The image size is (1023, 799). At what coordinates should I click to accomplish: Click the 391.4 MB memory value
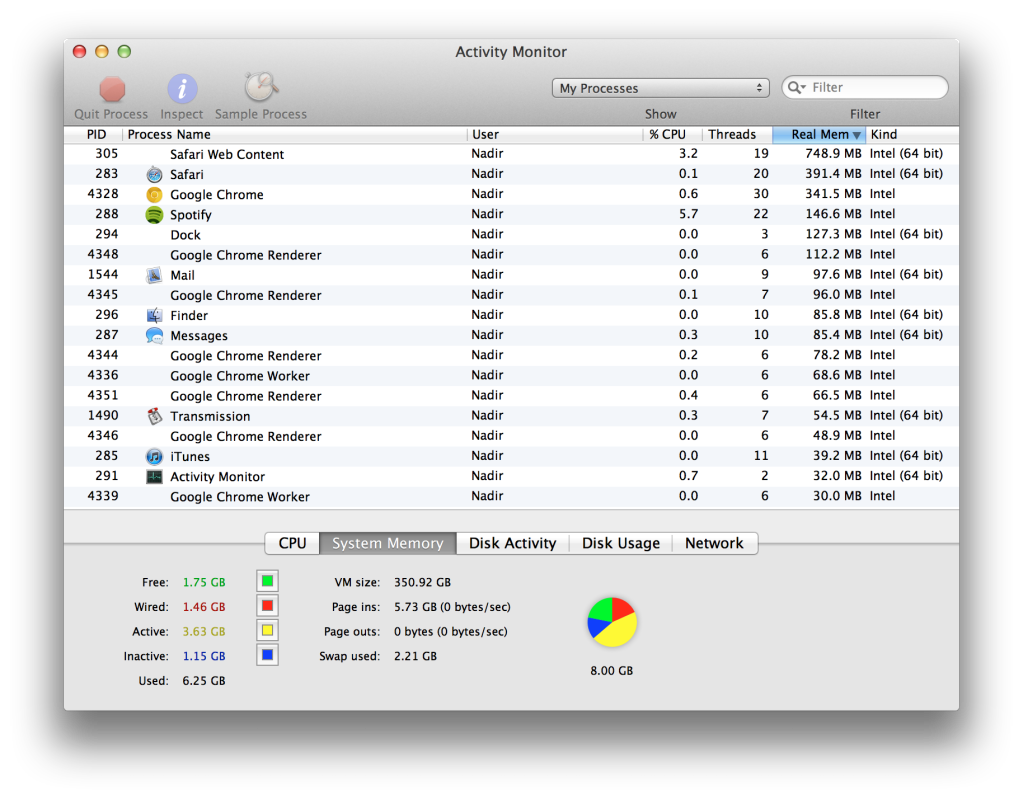(833, 174)
